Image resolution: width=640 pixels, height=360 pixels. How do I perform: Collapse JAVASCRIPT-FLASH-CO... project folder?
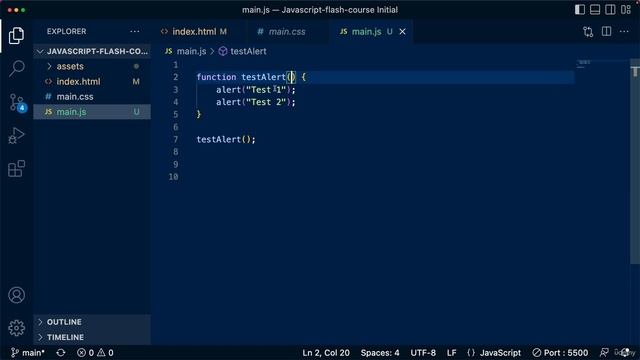tap(92, 51)
